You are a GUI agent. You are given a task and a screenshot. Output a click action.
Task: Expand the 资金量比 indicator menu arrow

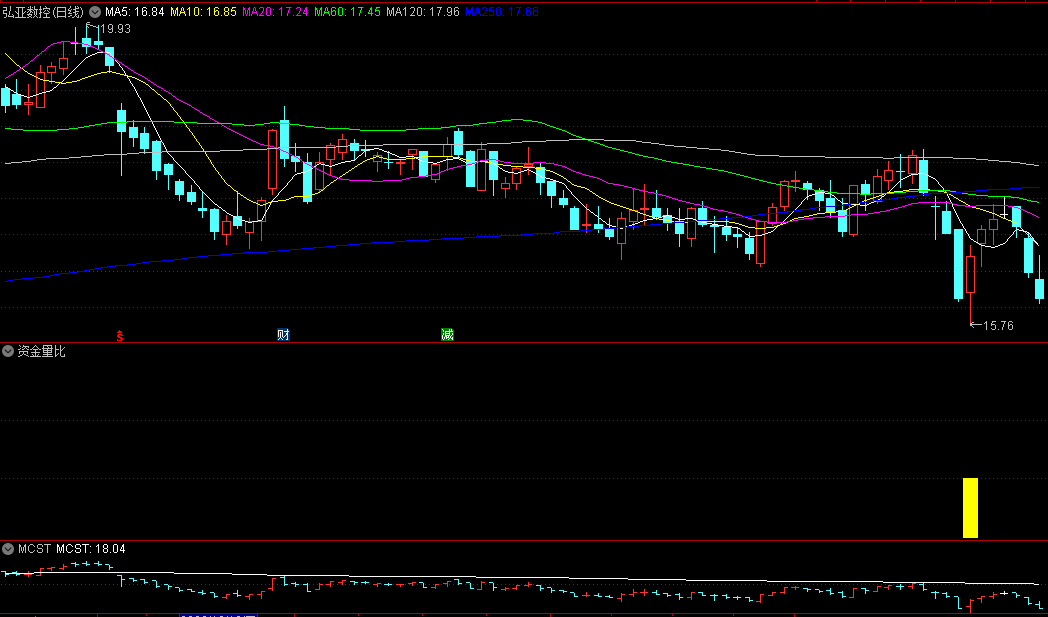pyautogui.click(x=8, y=351)
